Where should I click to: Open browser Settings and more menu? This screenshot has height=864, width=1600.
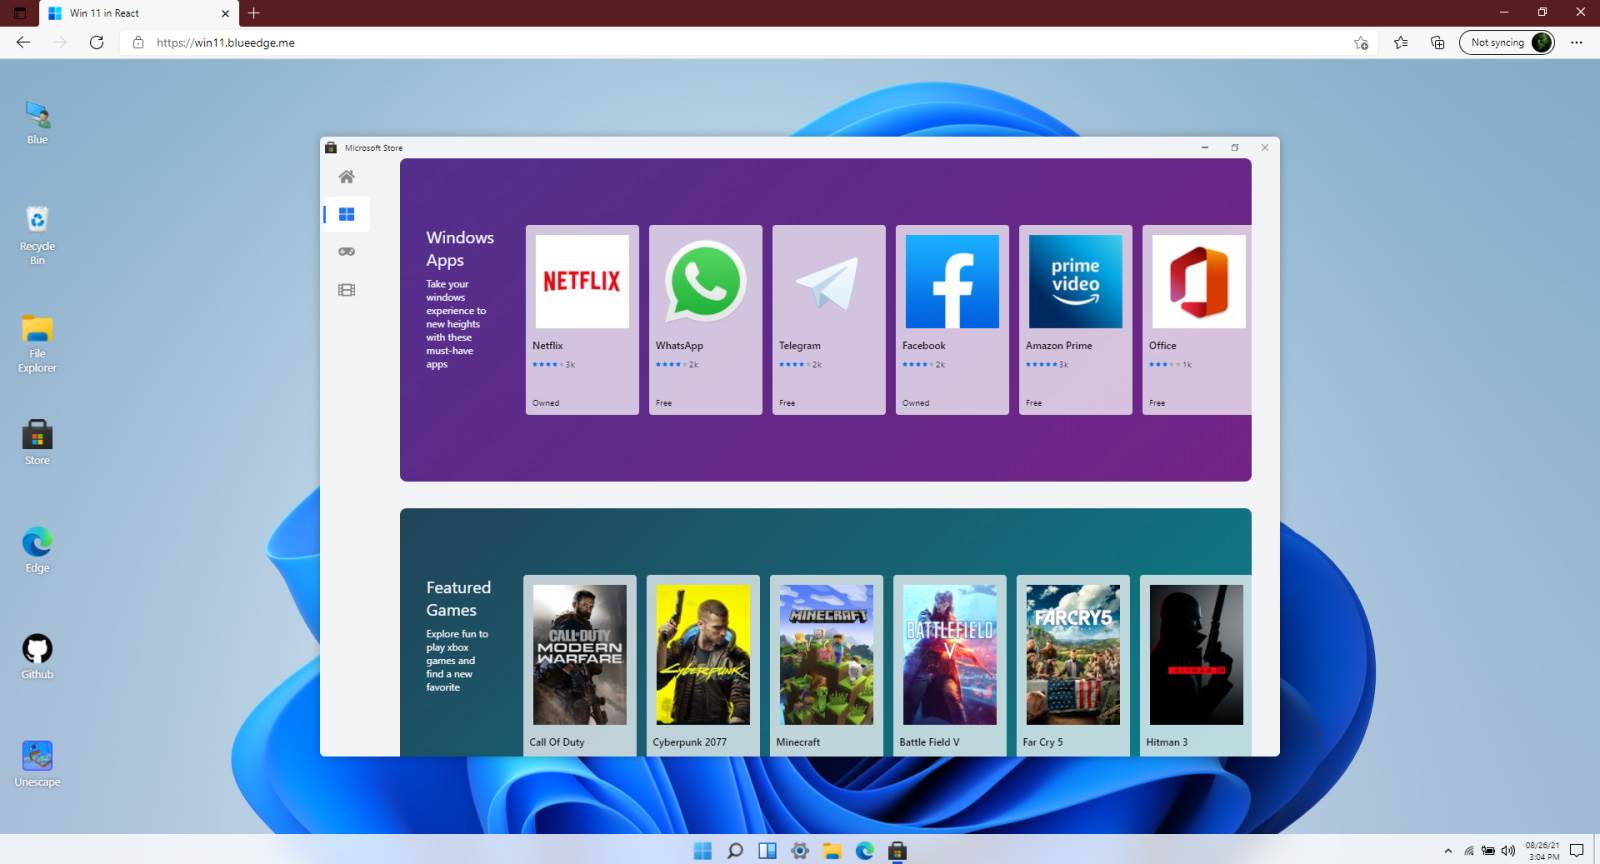(1577, 42)
